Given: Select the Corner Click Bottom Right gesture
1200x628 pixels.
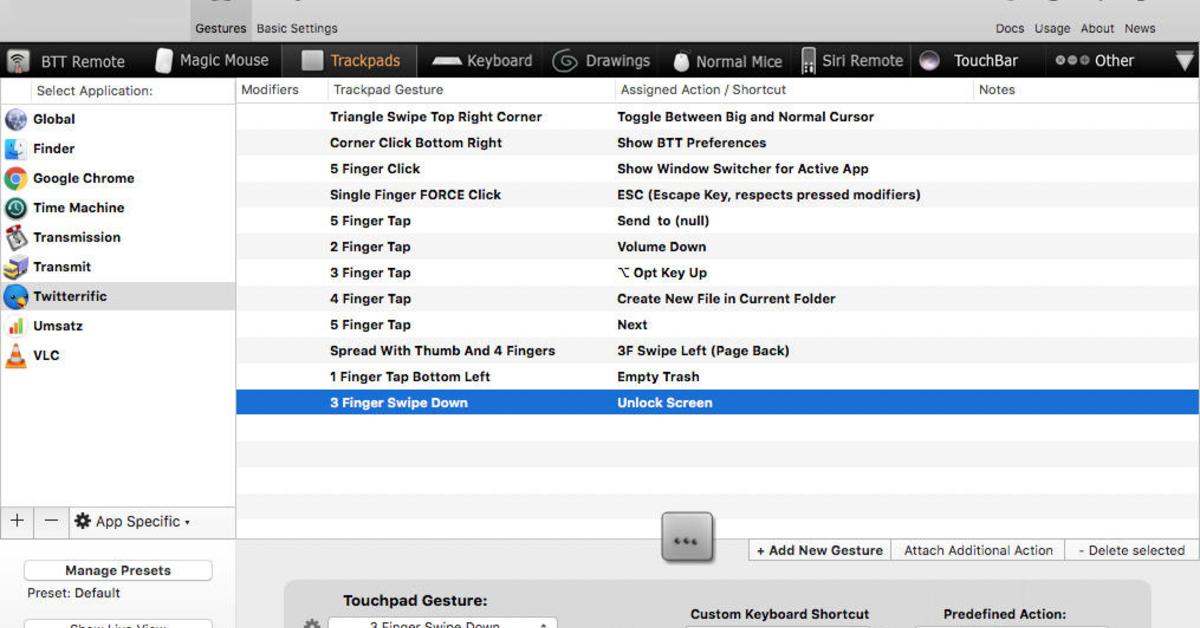Looking at the screenshot, I should (717, 143).
